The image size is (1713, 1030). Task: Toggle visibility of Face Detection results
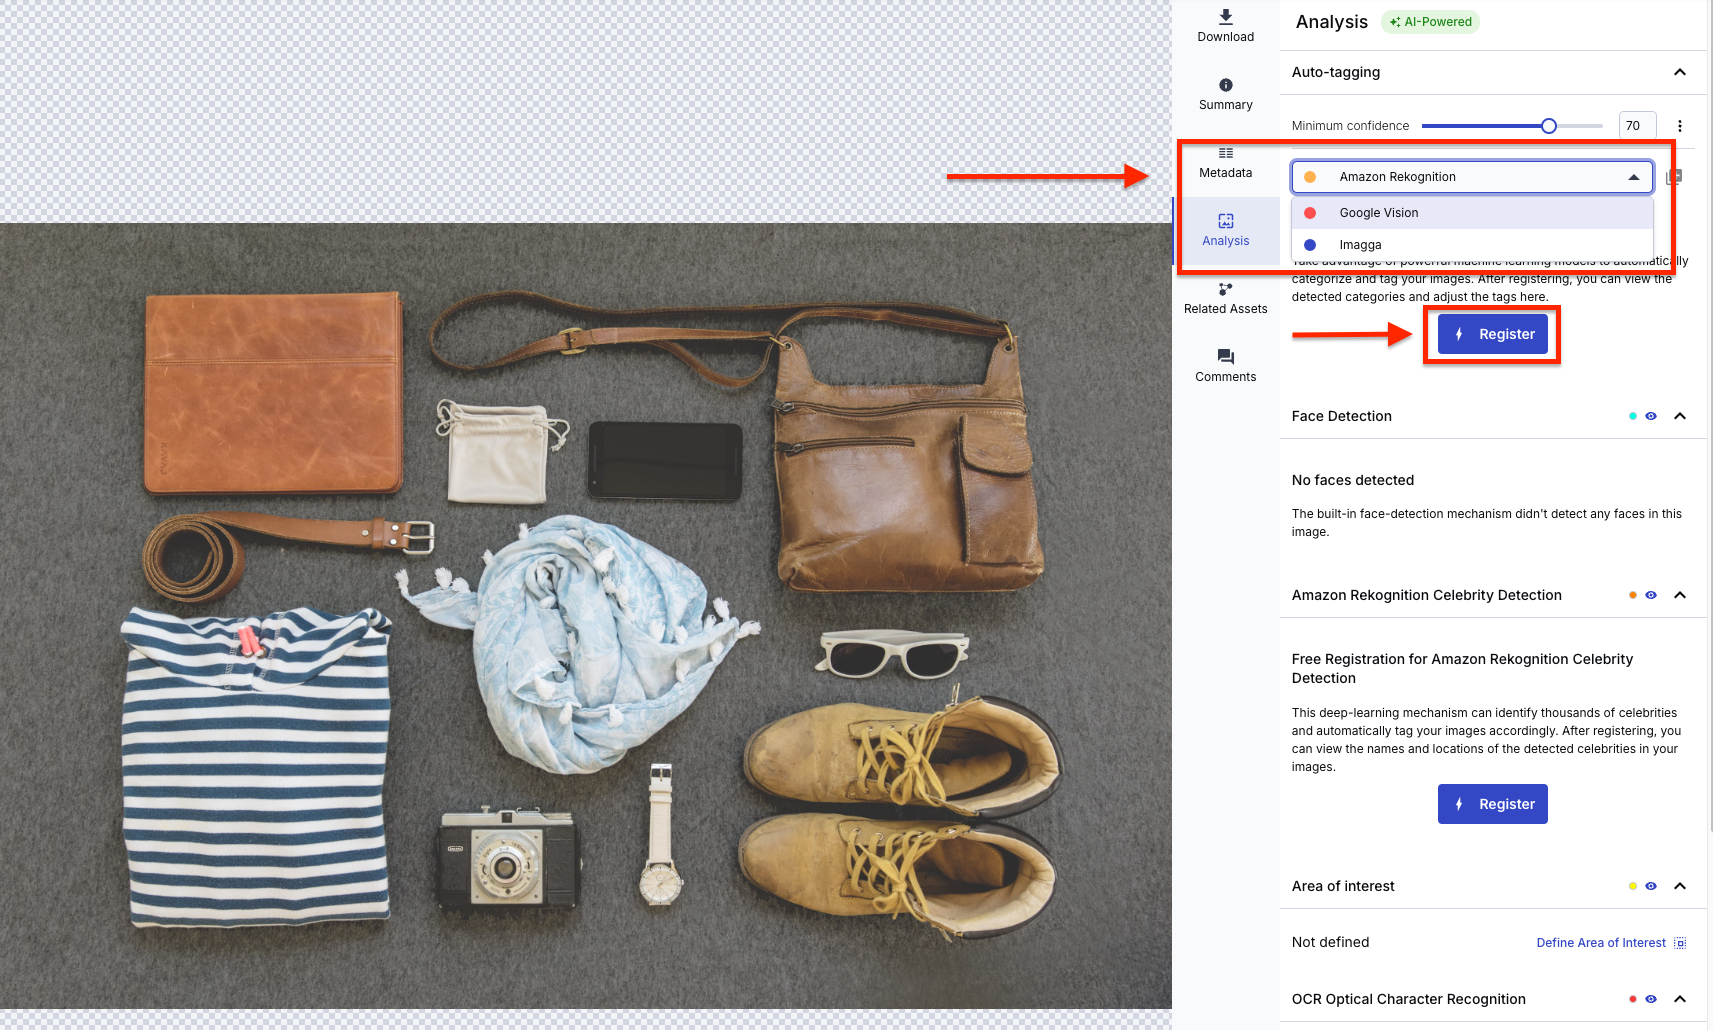click(x=1651, y=416)
